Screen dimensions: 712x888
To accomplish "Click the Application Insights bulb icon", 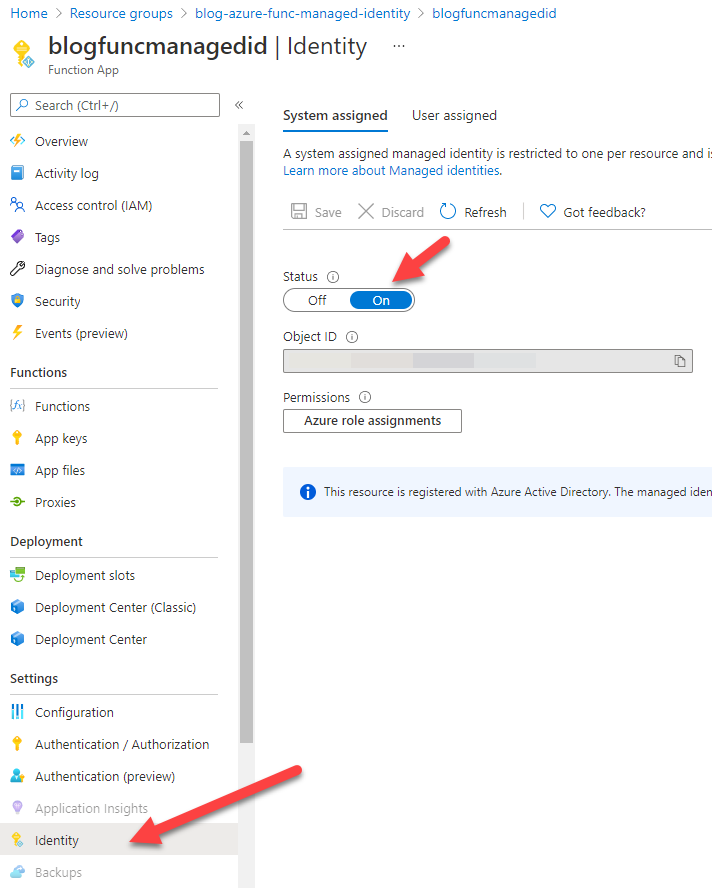I will [18, 808].
